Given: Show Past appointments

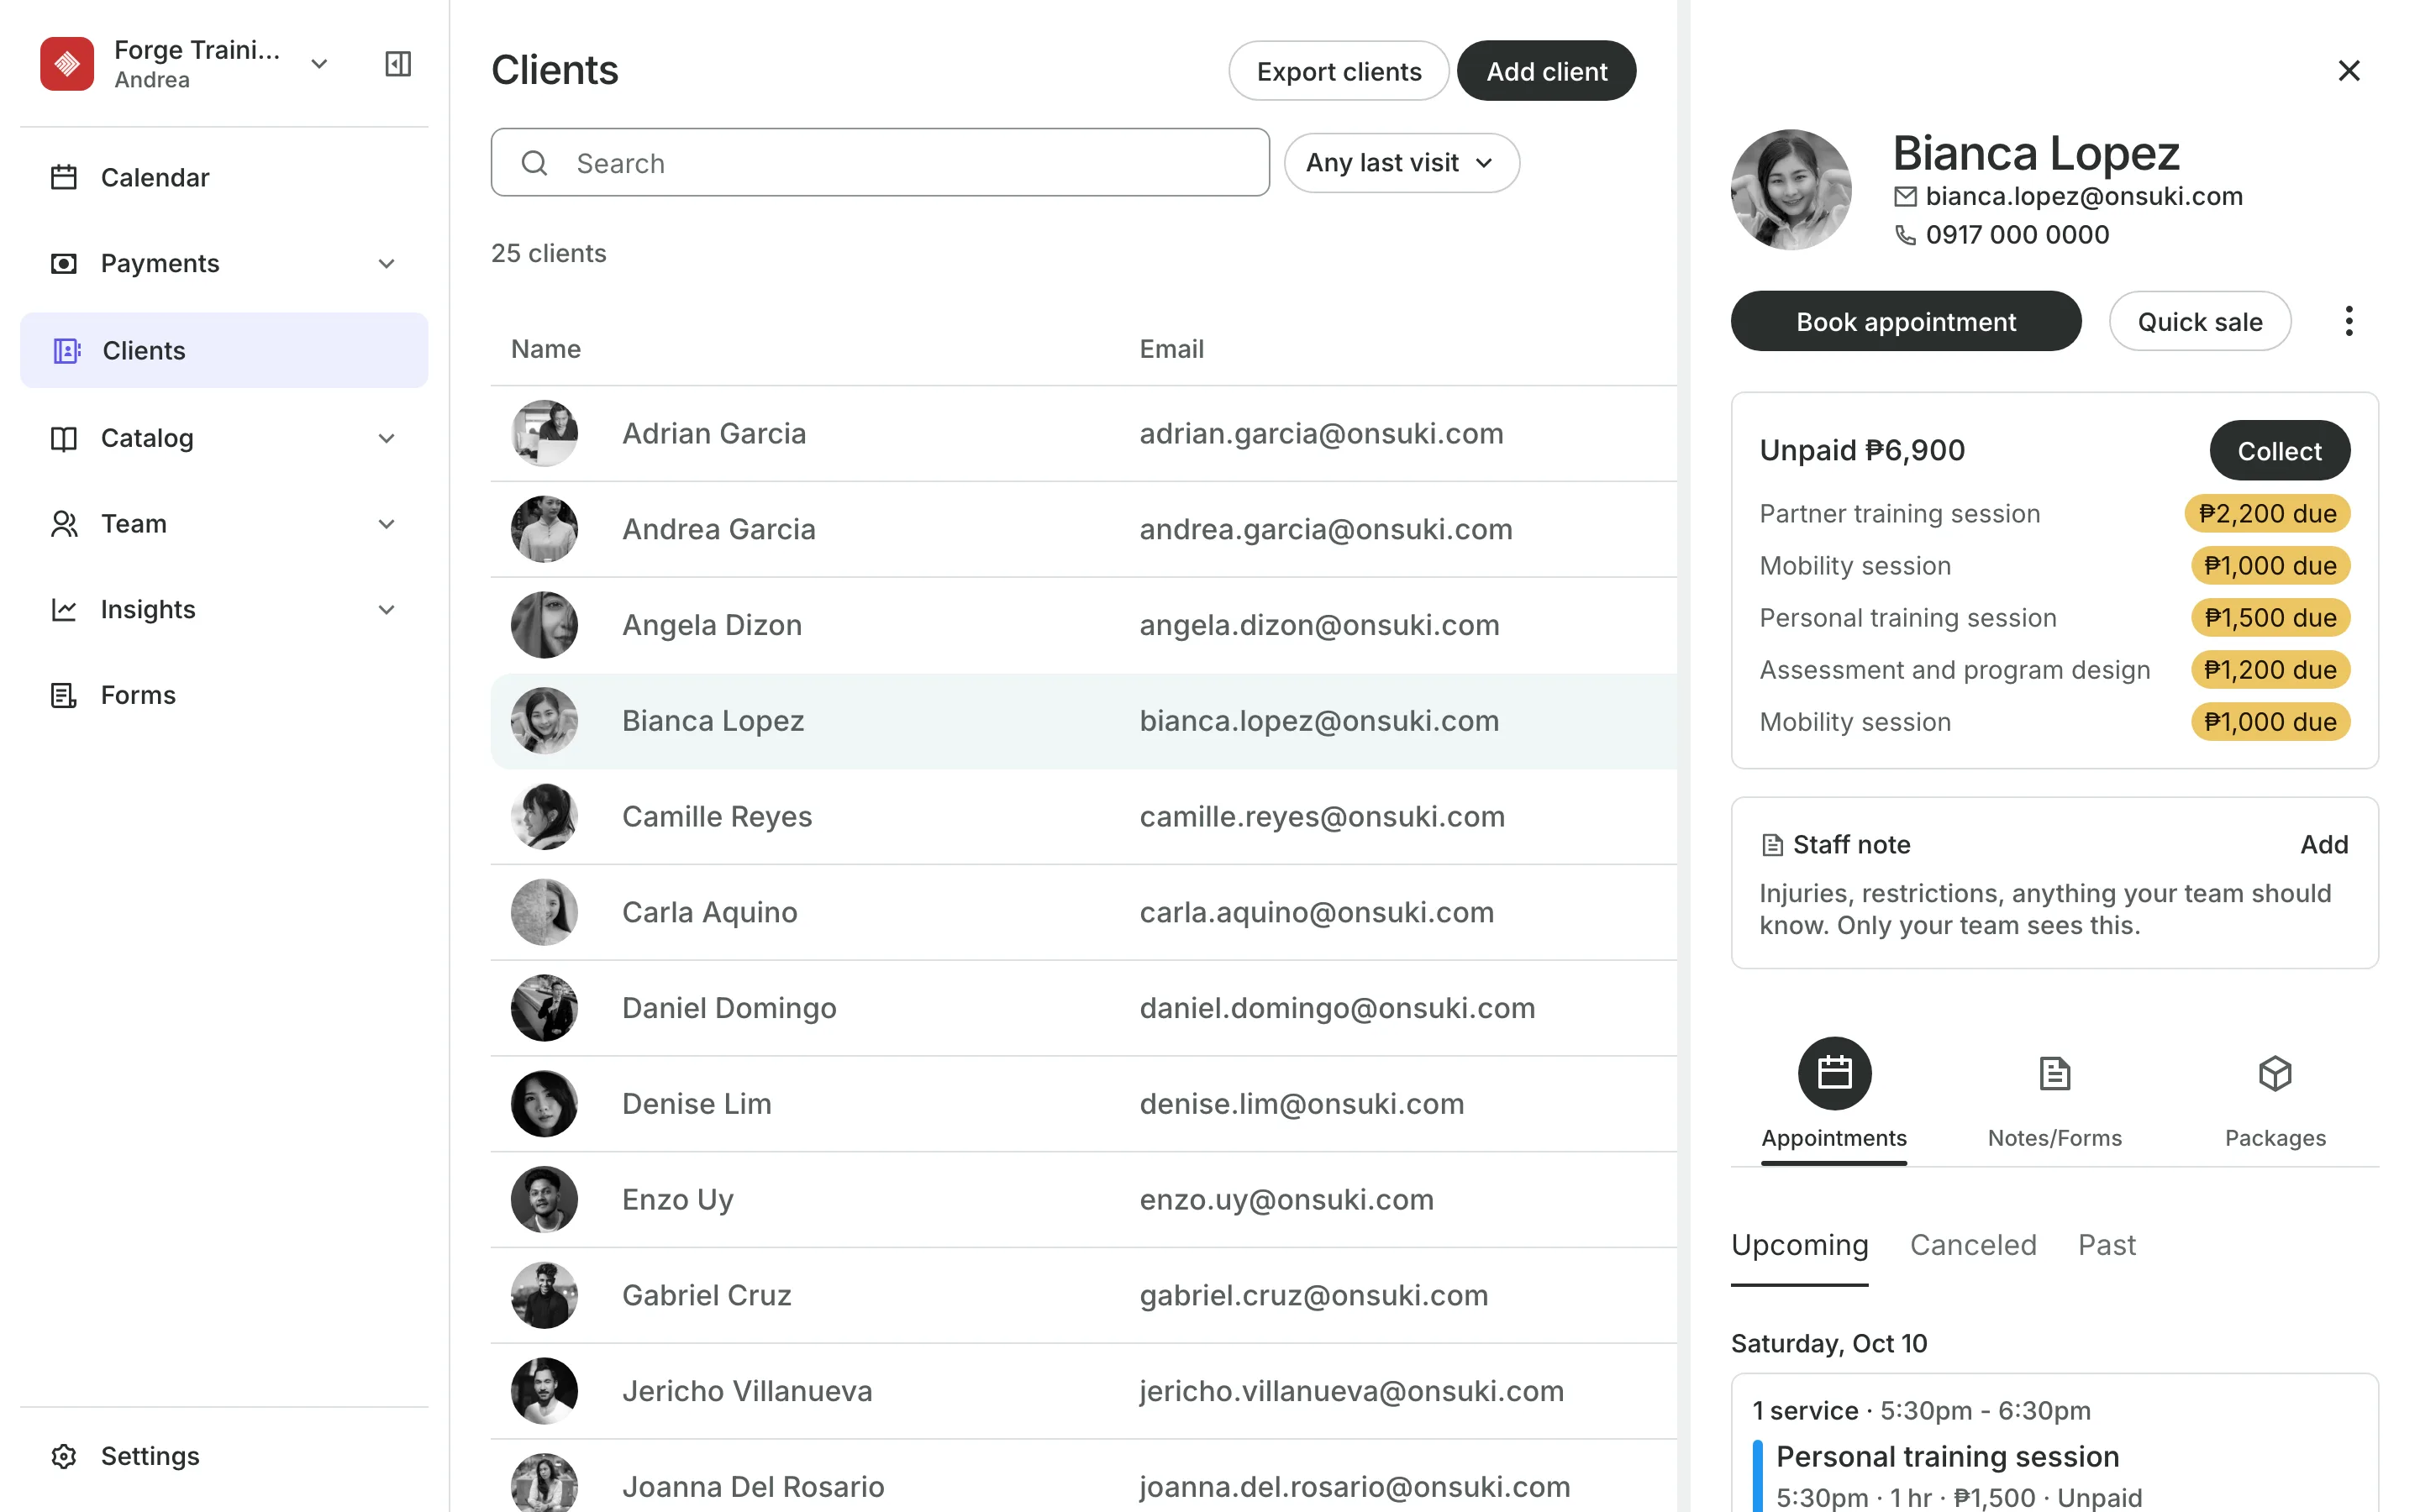Looking at the screenshot, I should (2106, 1245).
